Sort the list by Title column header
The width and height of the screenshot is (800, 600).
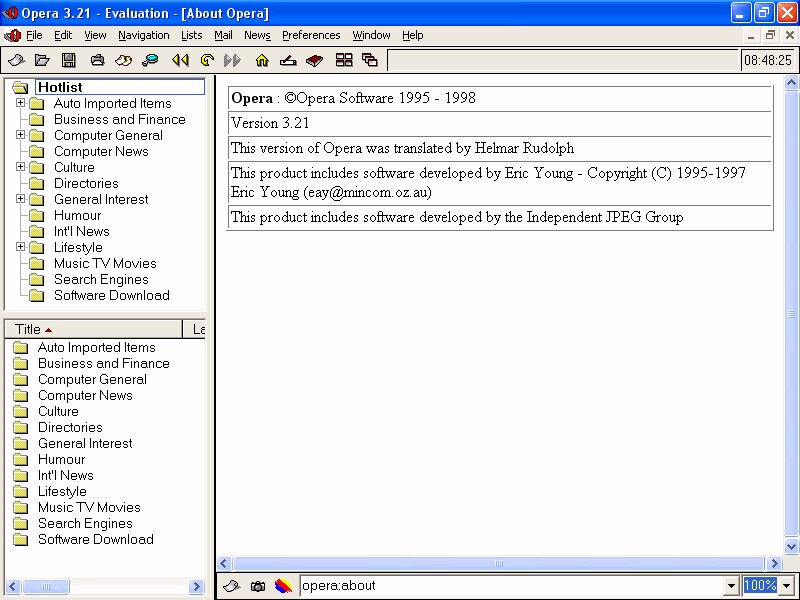(x=93, y=330)
